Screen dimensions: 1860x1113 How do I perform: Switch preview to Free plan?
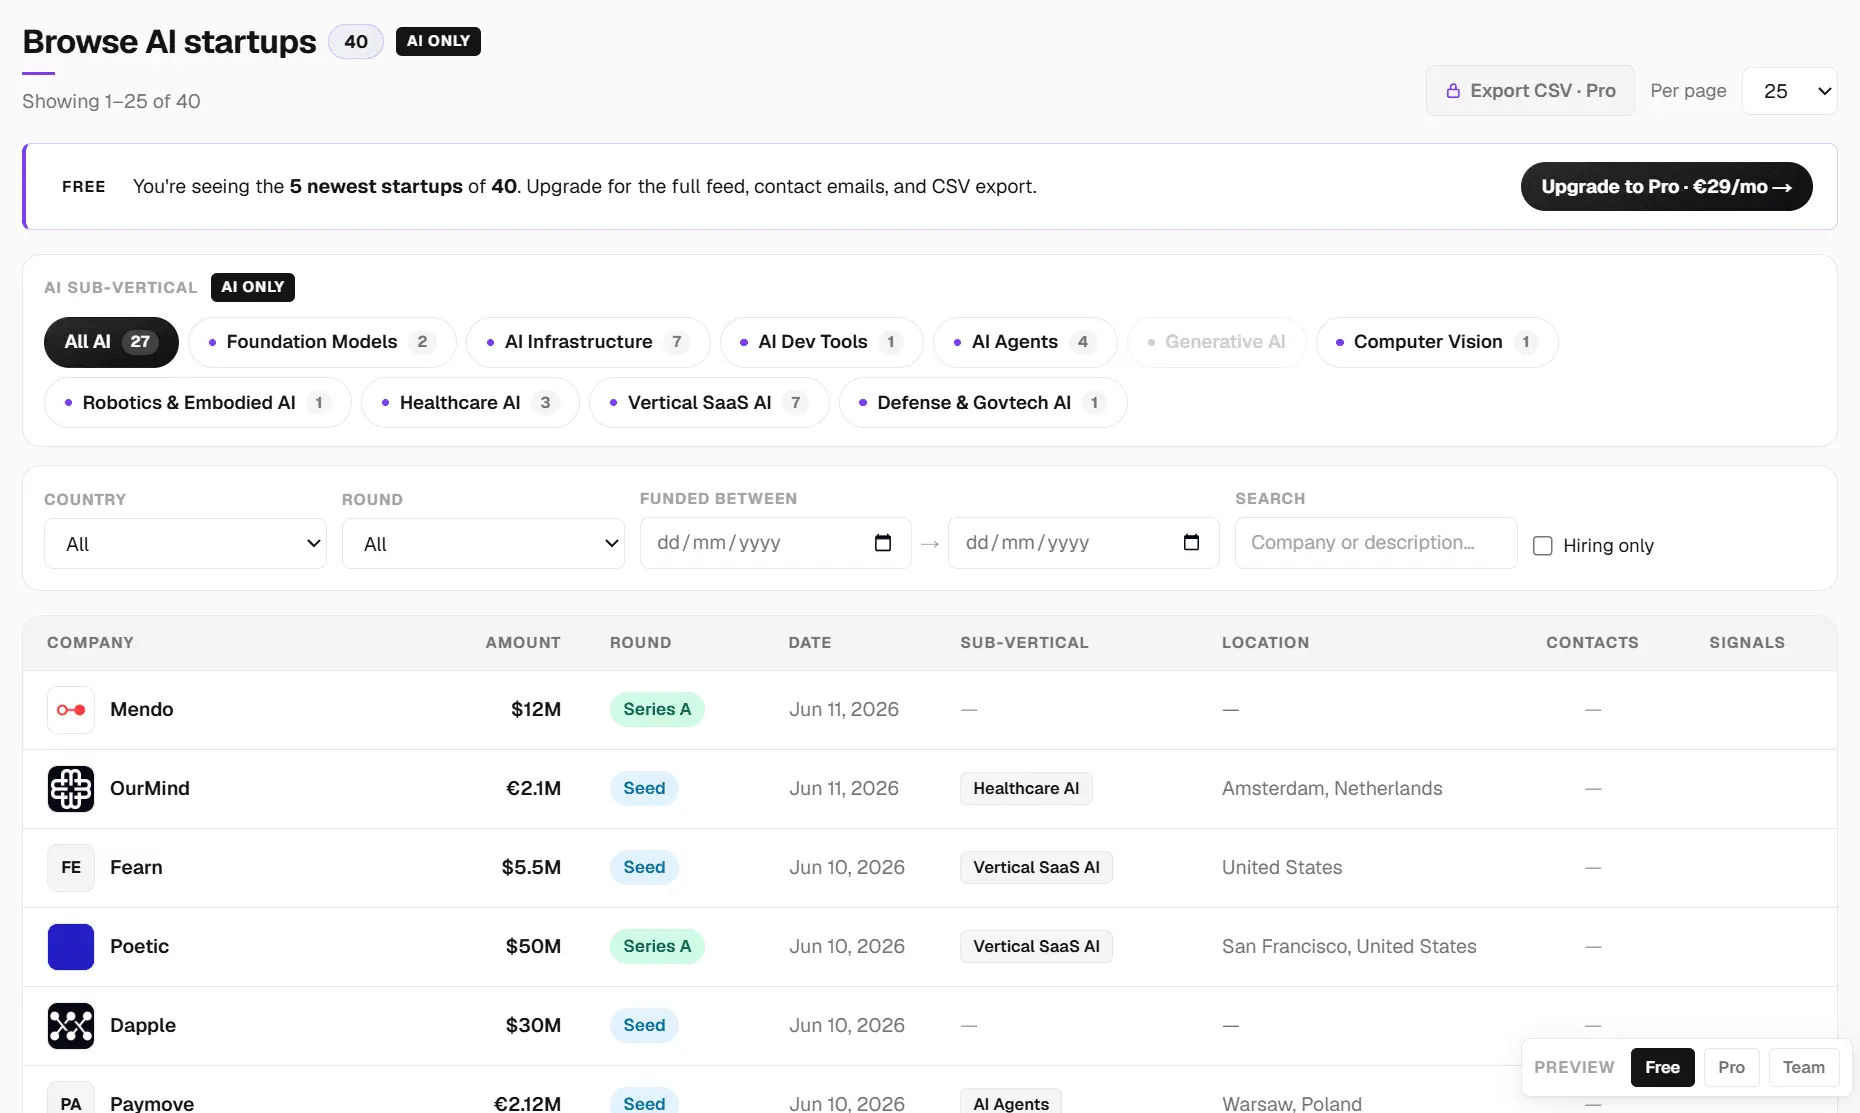1662,1067
